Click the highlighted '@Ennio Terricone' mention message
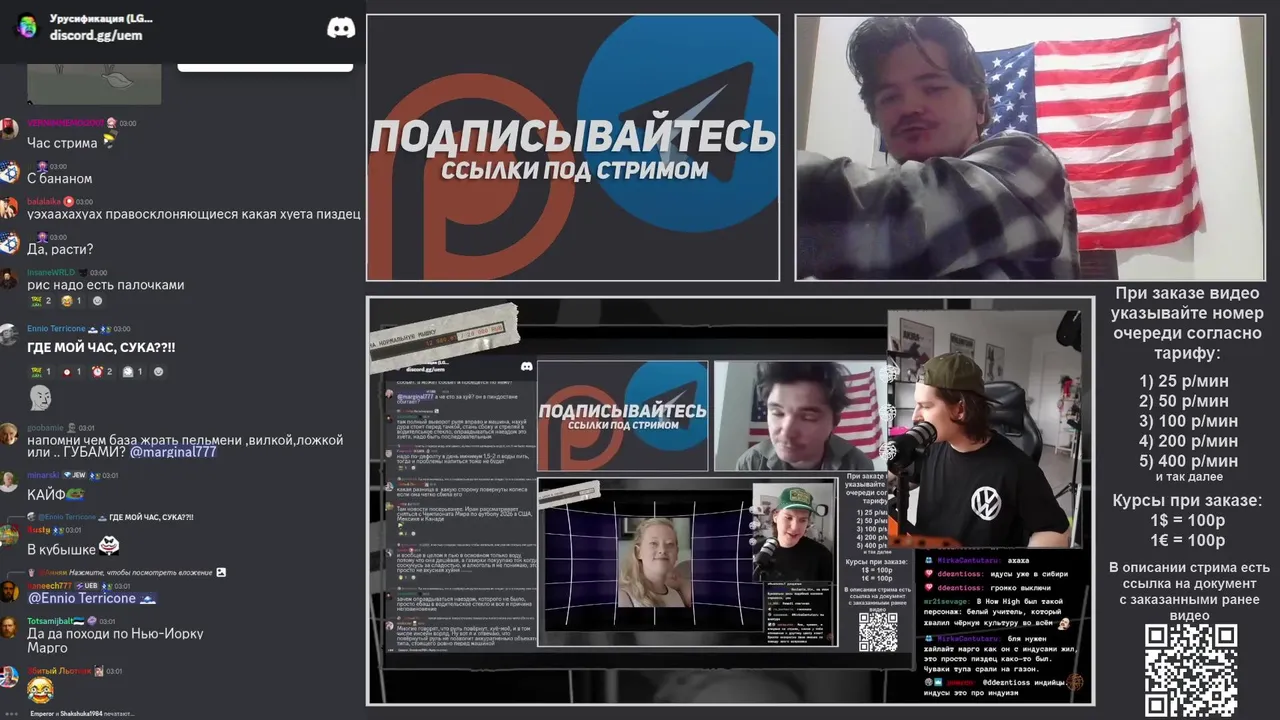 [x=91, y=598]
